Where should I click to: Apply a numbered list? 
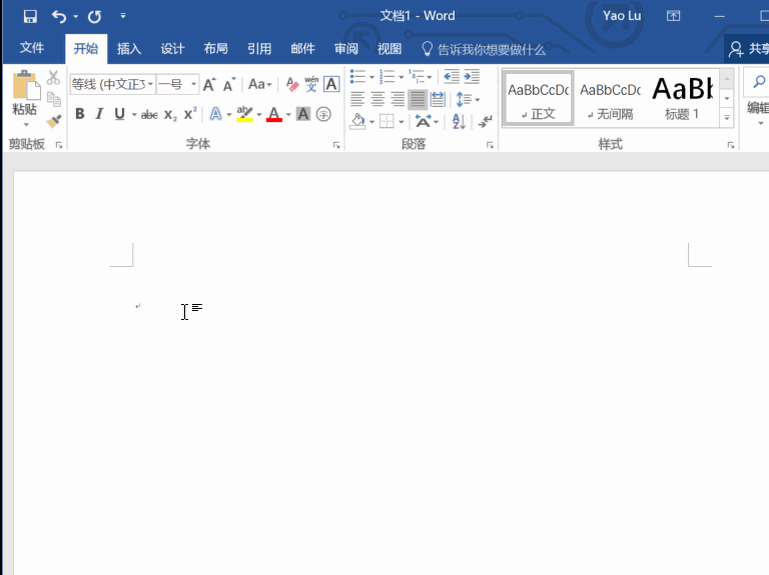tap(387, 77)
